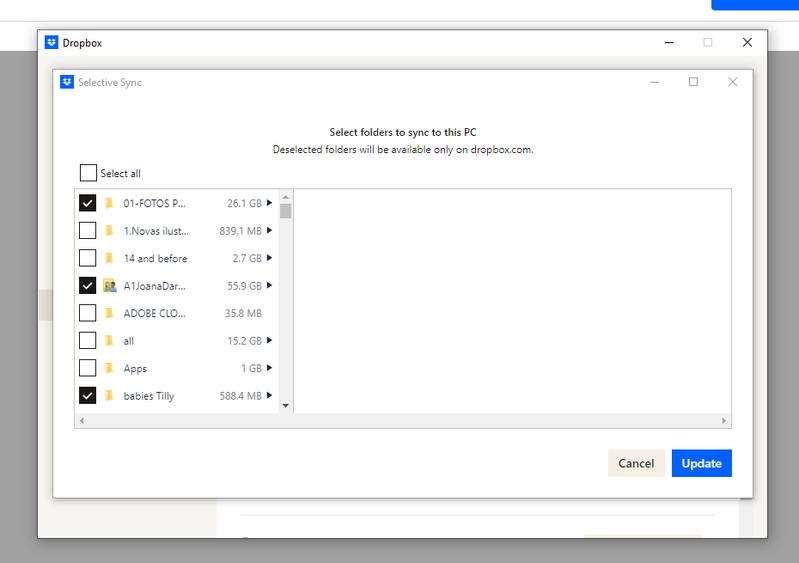Select the 01-FOTOS P... folder name
This screenshot has width=799, height=563.
pos(154,203)
